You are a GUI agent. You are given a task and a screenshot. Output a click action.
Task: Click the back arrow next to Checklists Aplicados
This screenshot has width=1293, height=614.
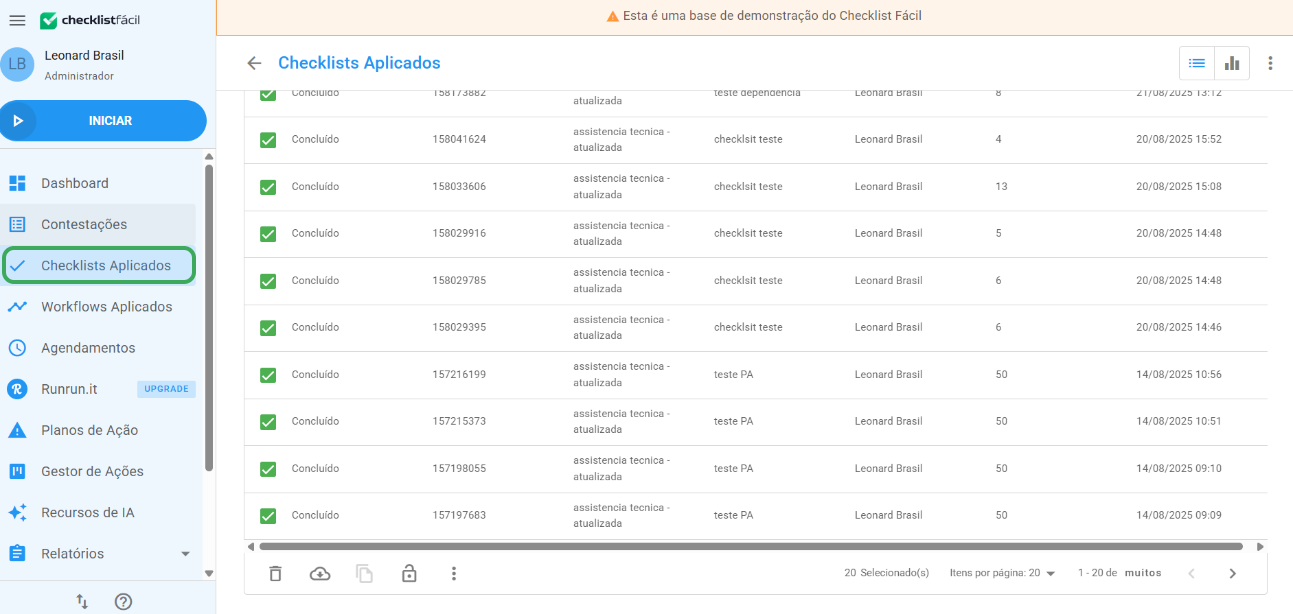(253, 62)
